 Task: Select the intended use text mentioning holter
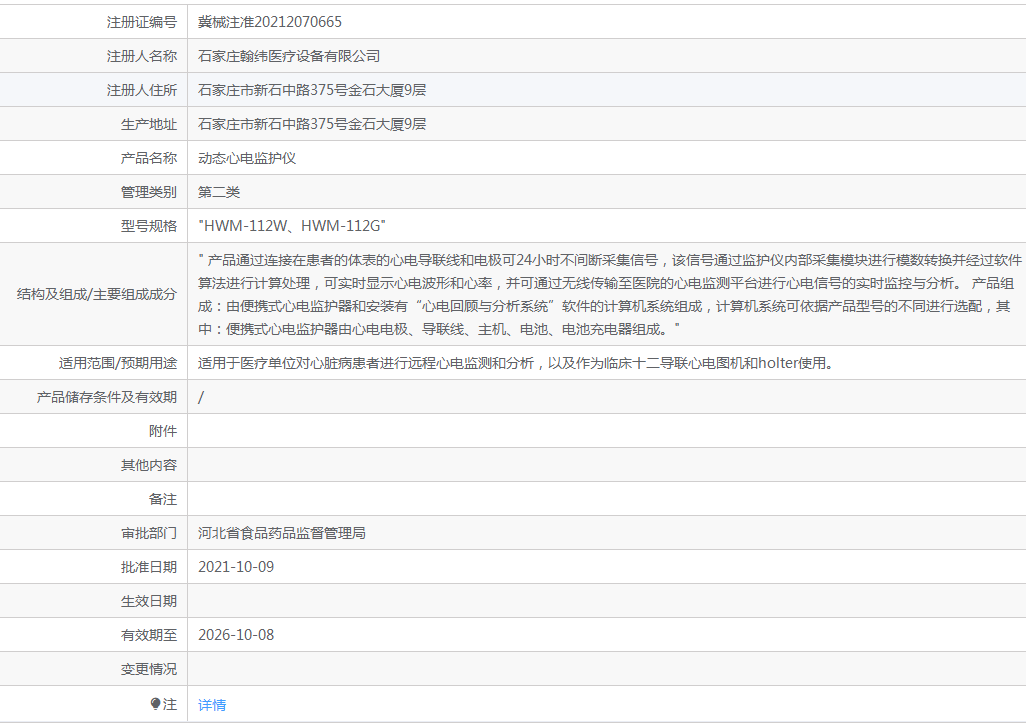(x=517, y=363)
